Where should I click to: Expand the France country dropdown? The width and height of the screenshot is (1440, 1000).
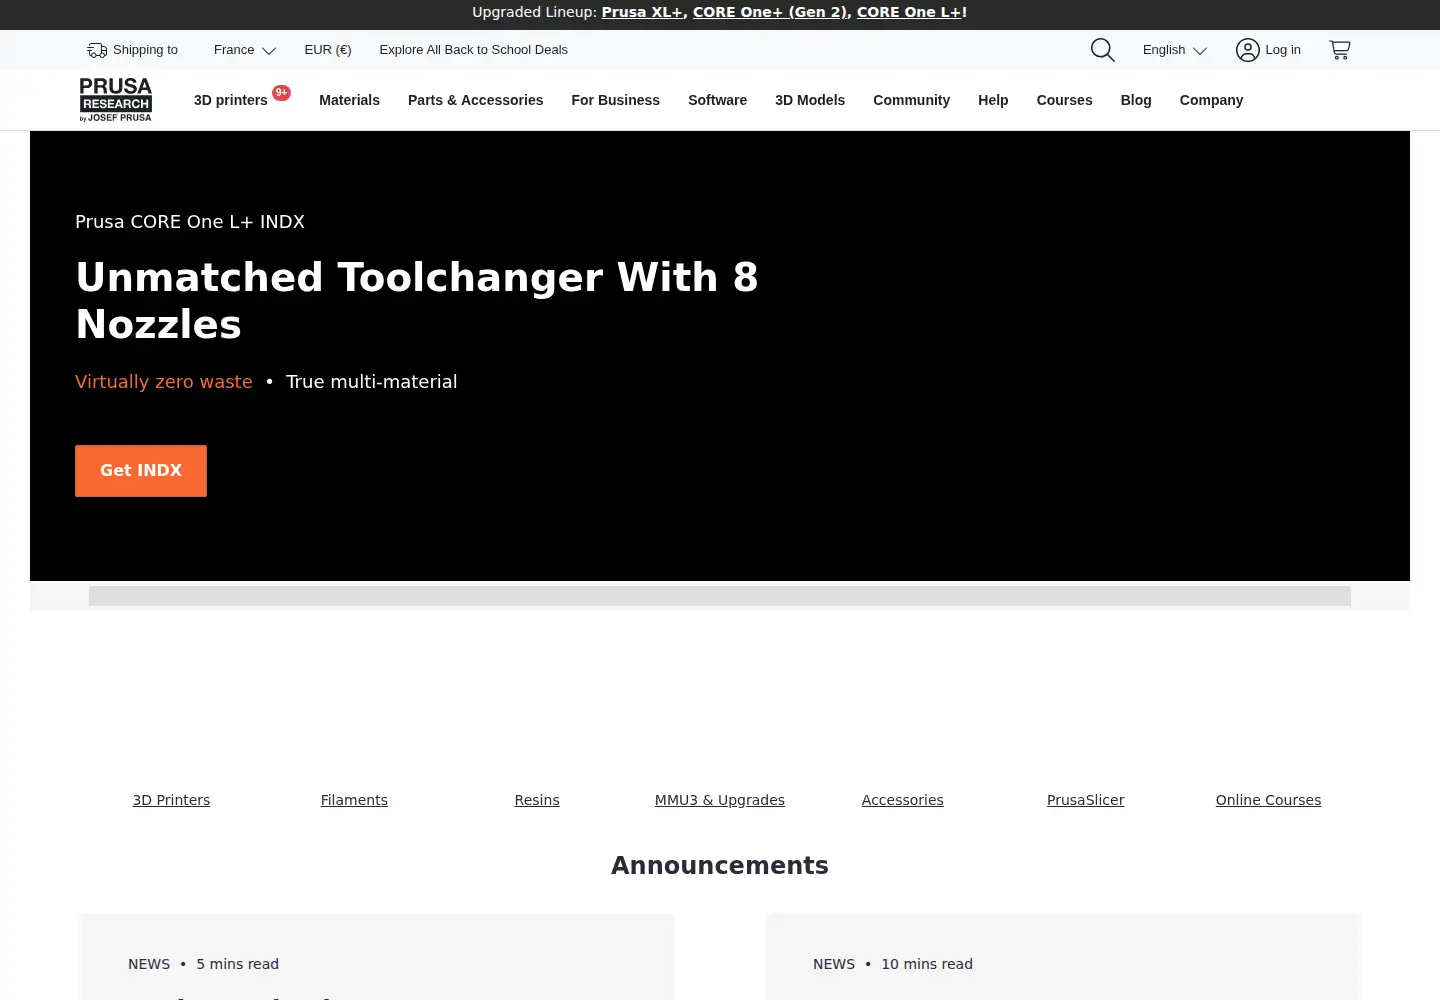(x=245, y=50)
